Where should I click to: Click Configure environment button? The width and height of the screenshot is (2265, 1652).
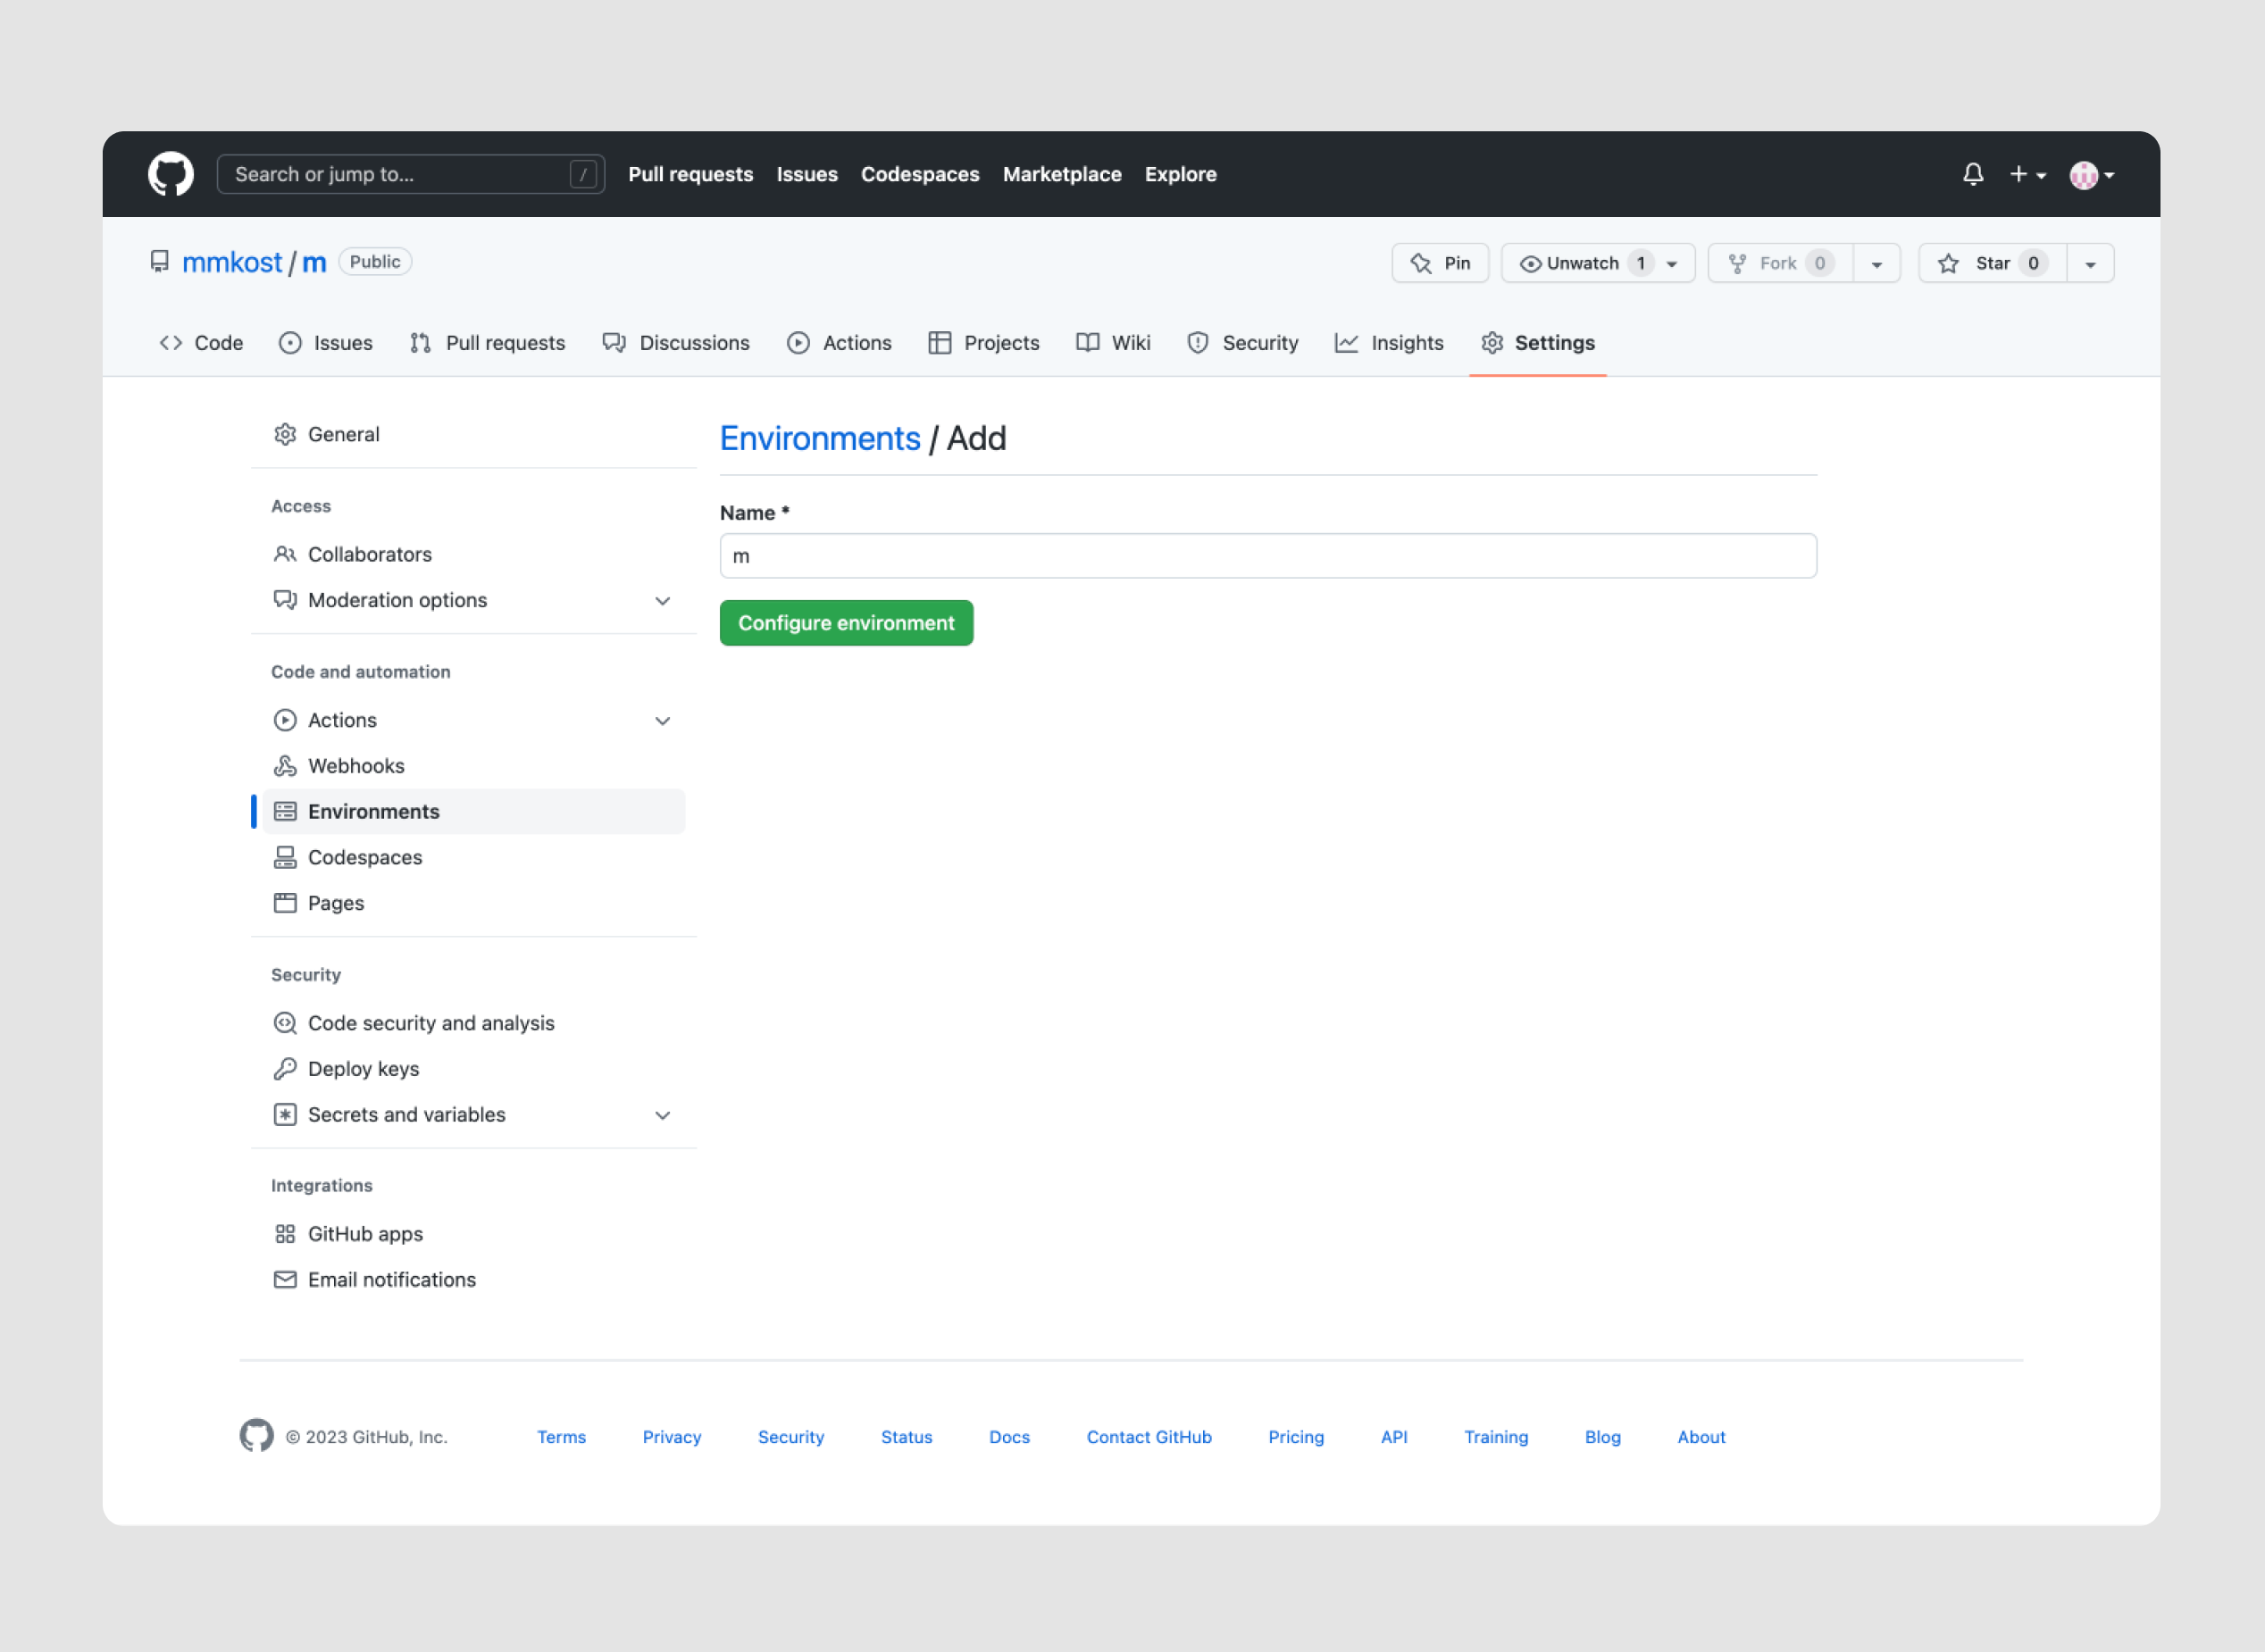[846, 623]
